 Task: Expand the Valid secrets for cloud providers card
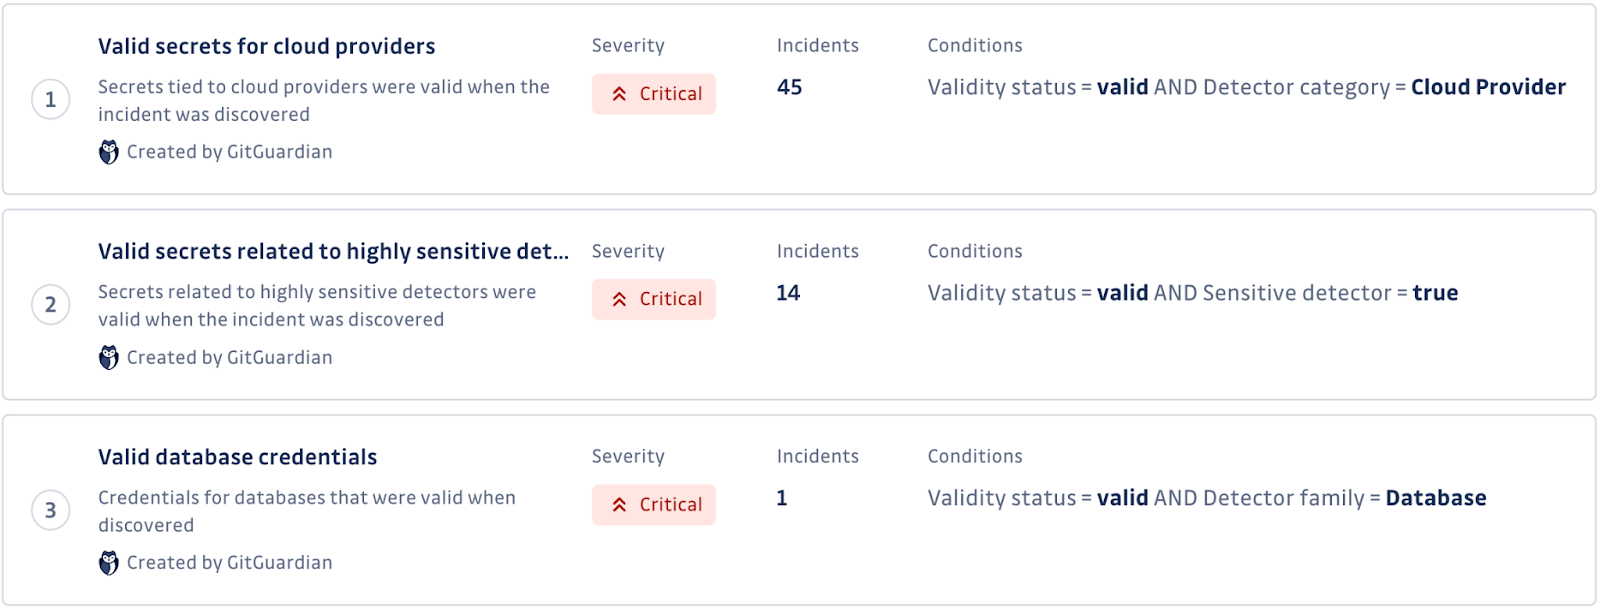click(266, 45)
